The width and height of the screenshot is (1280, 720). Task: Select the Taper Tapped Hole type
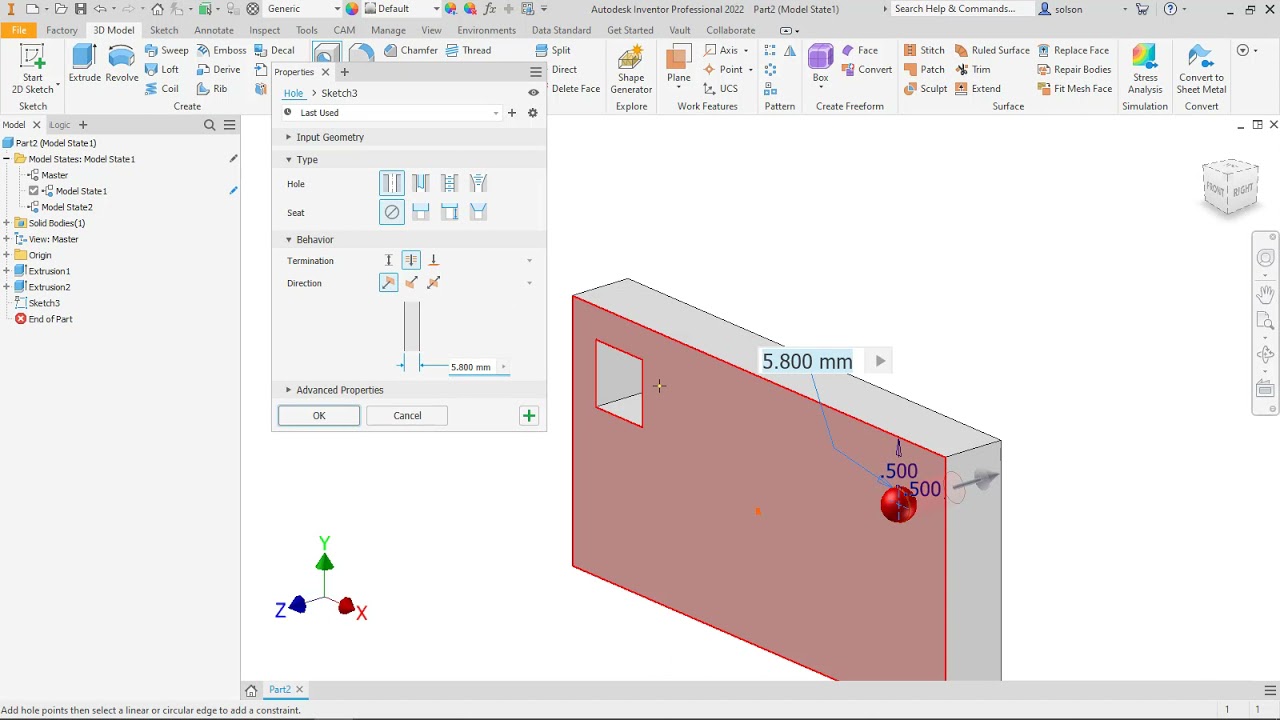pyautogui.click(x=479, y=183)
